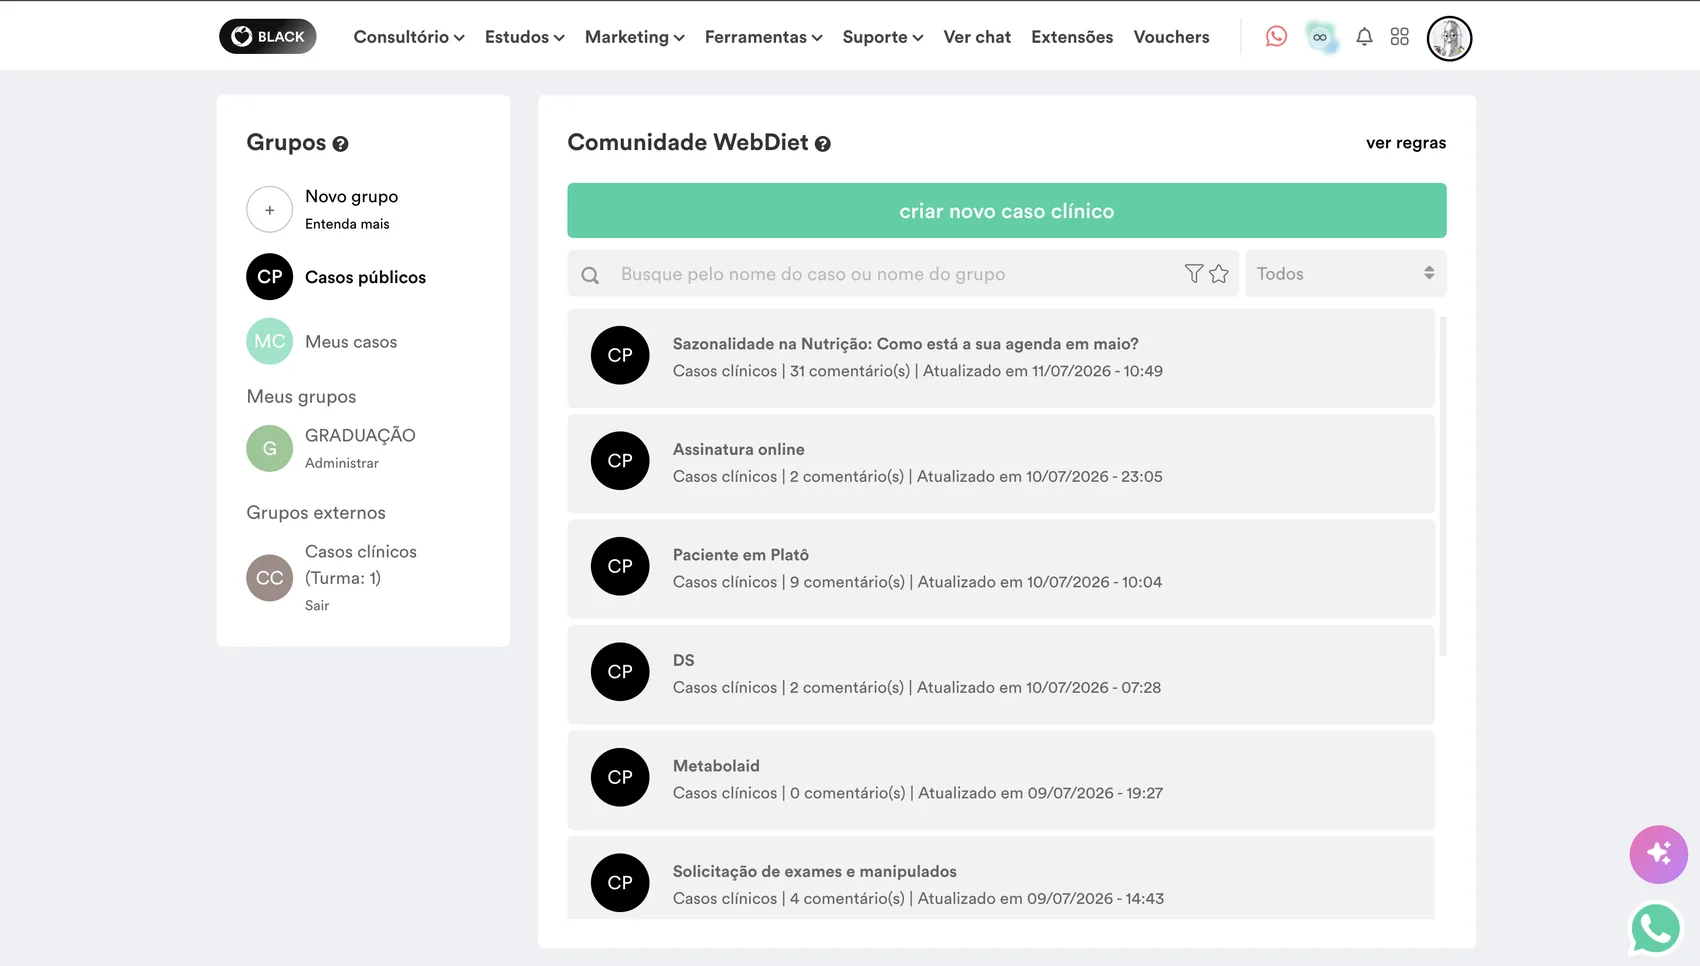Open the GRADUAÇÃO group name
The image size is (1700, 966).
[x=360, y=436]
